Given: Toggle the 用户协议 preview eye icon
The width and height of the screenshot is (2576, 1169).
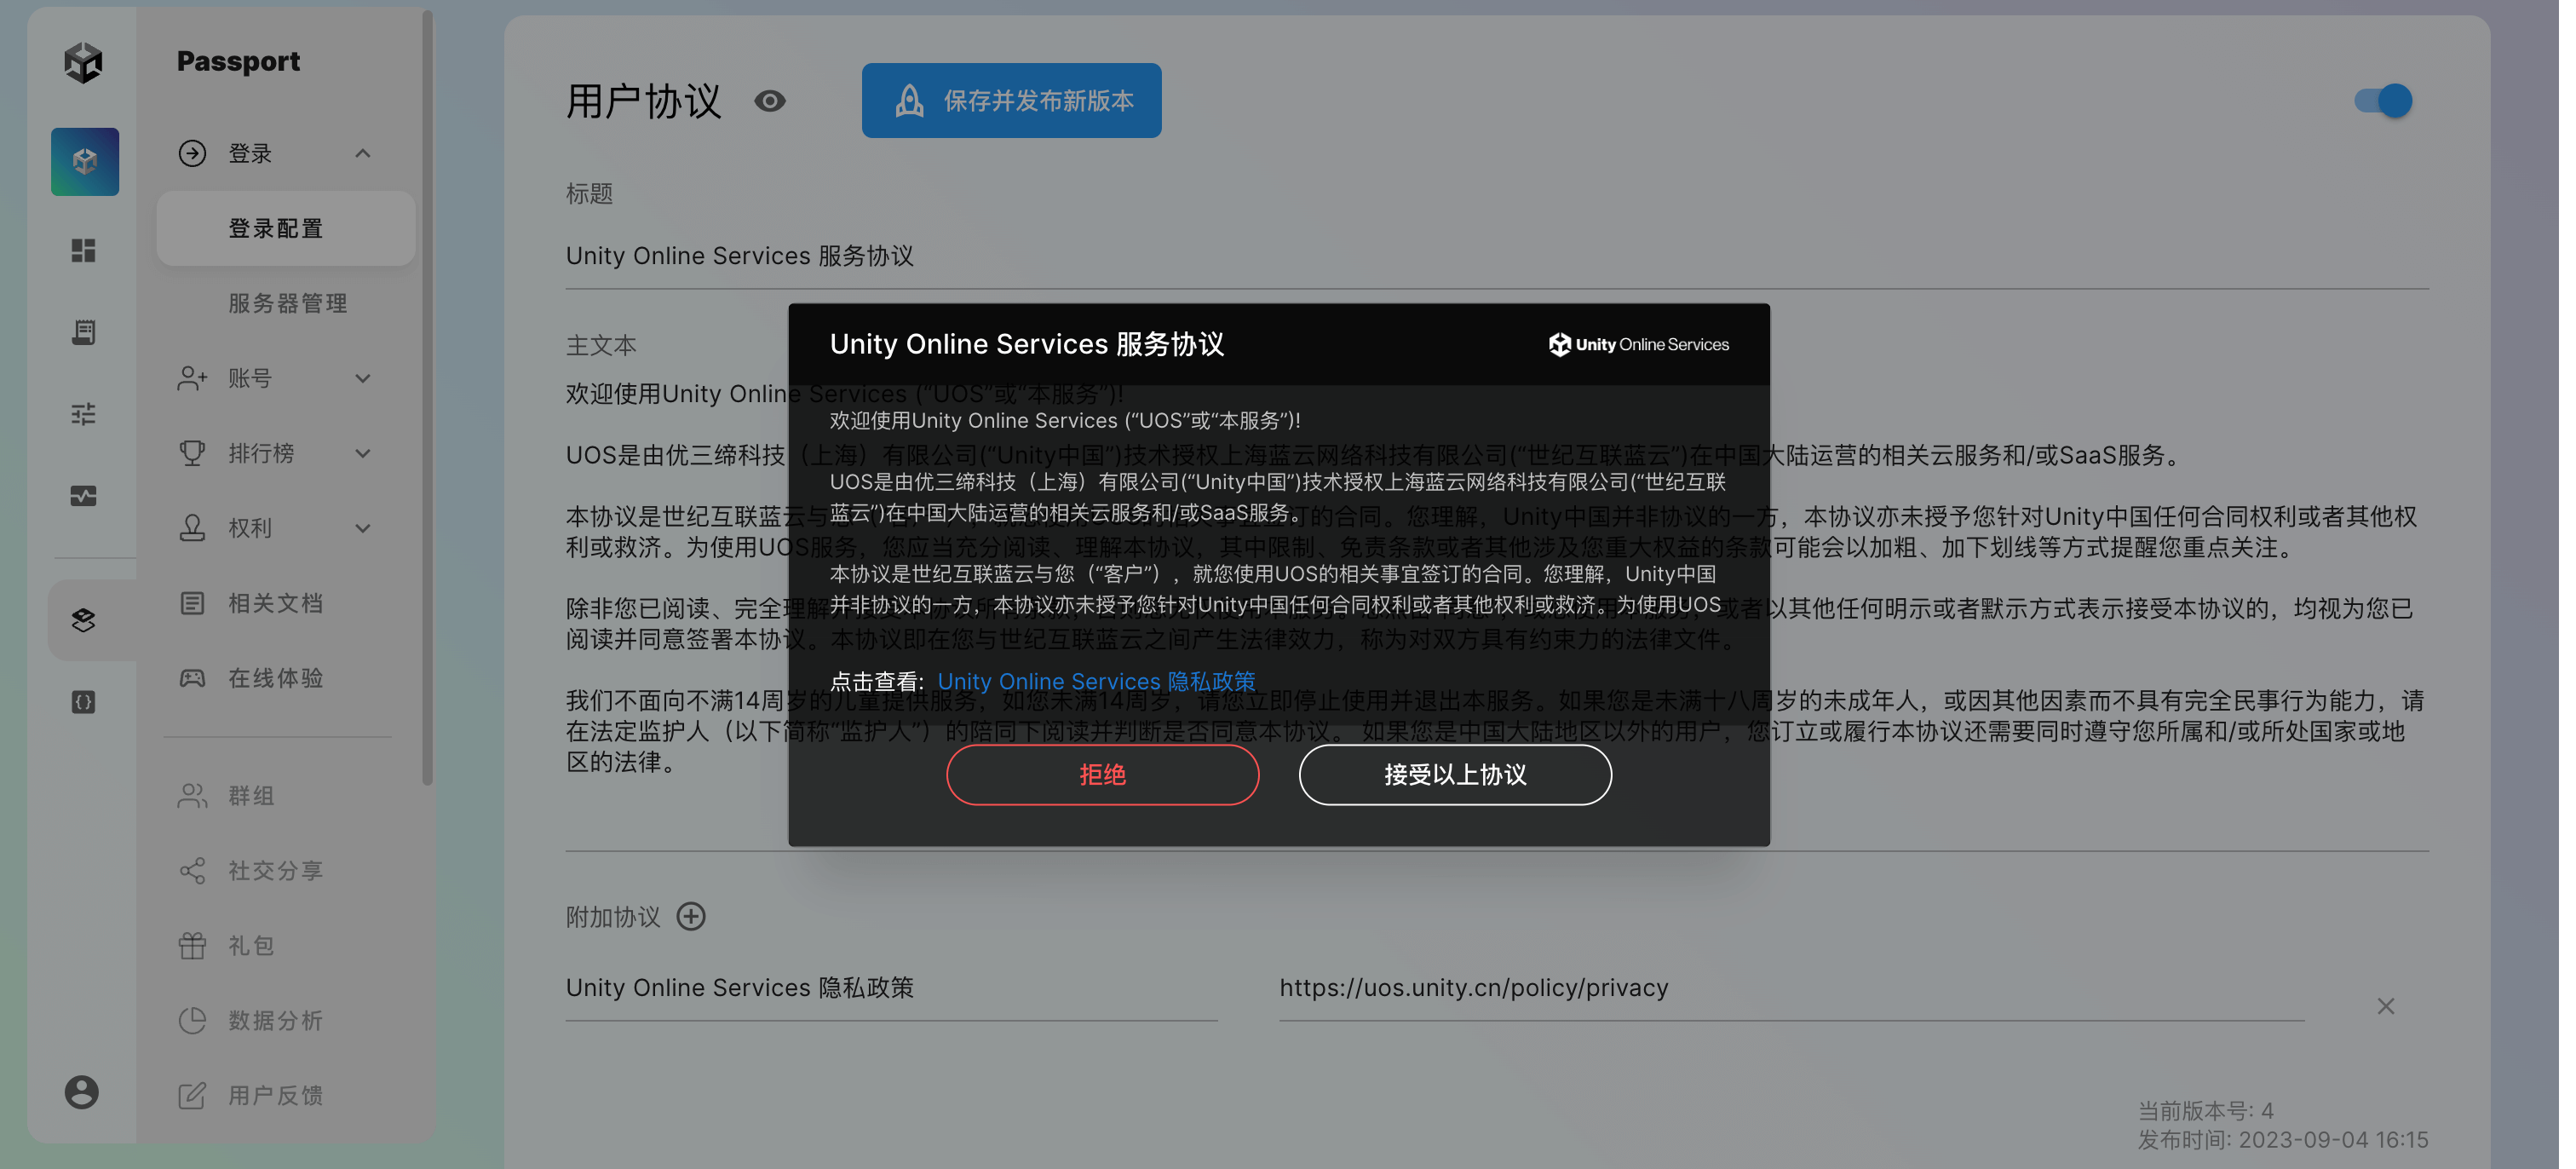Looking at the screenshot, I should (x=769, y=101).
